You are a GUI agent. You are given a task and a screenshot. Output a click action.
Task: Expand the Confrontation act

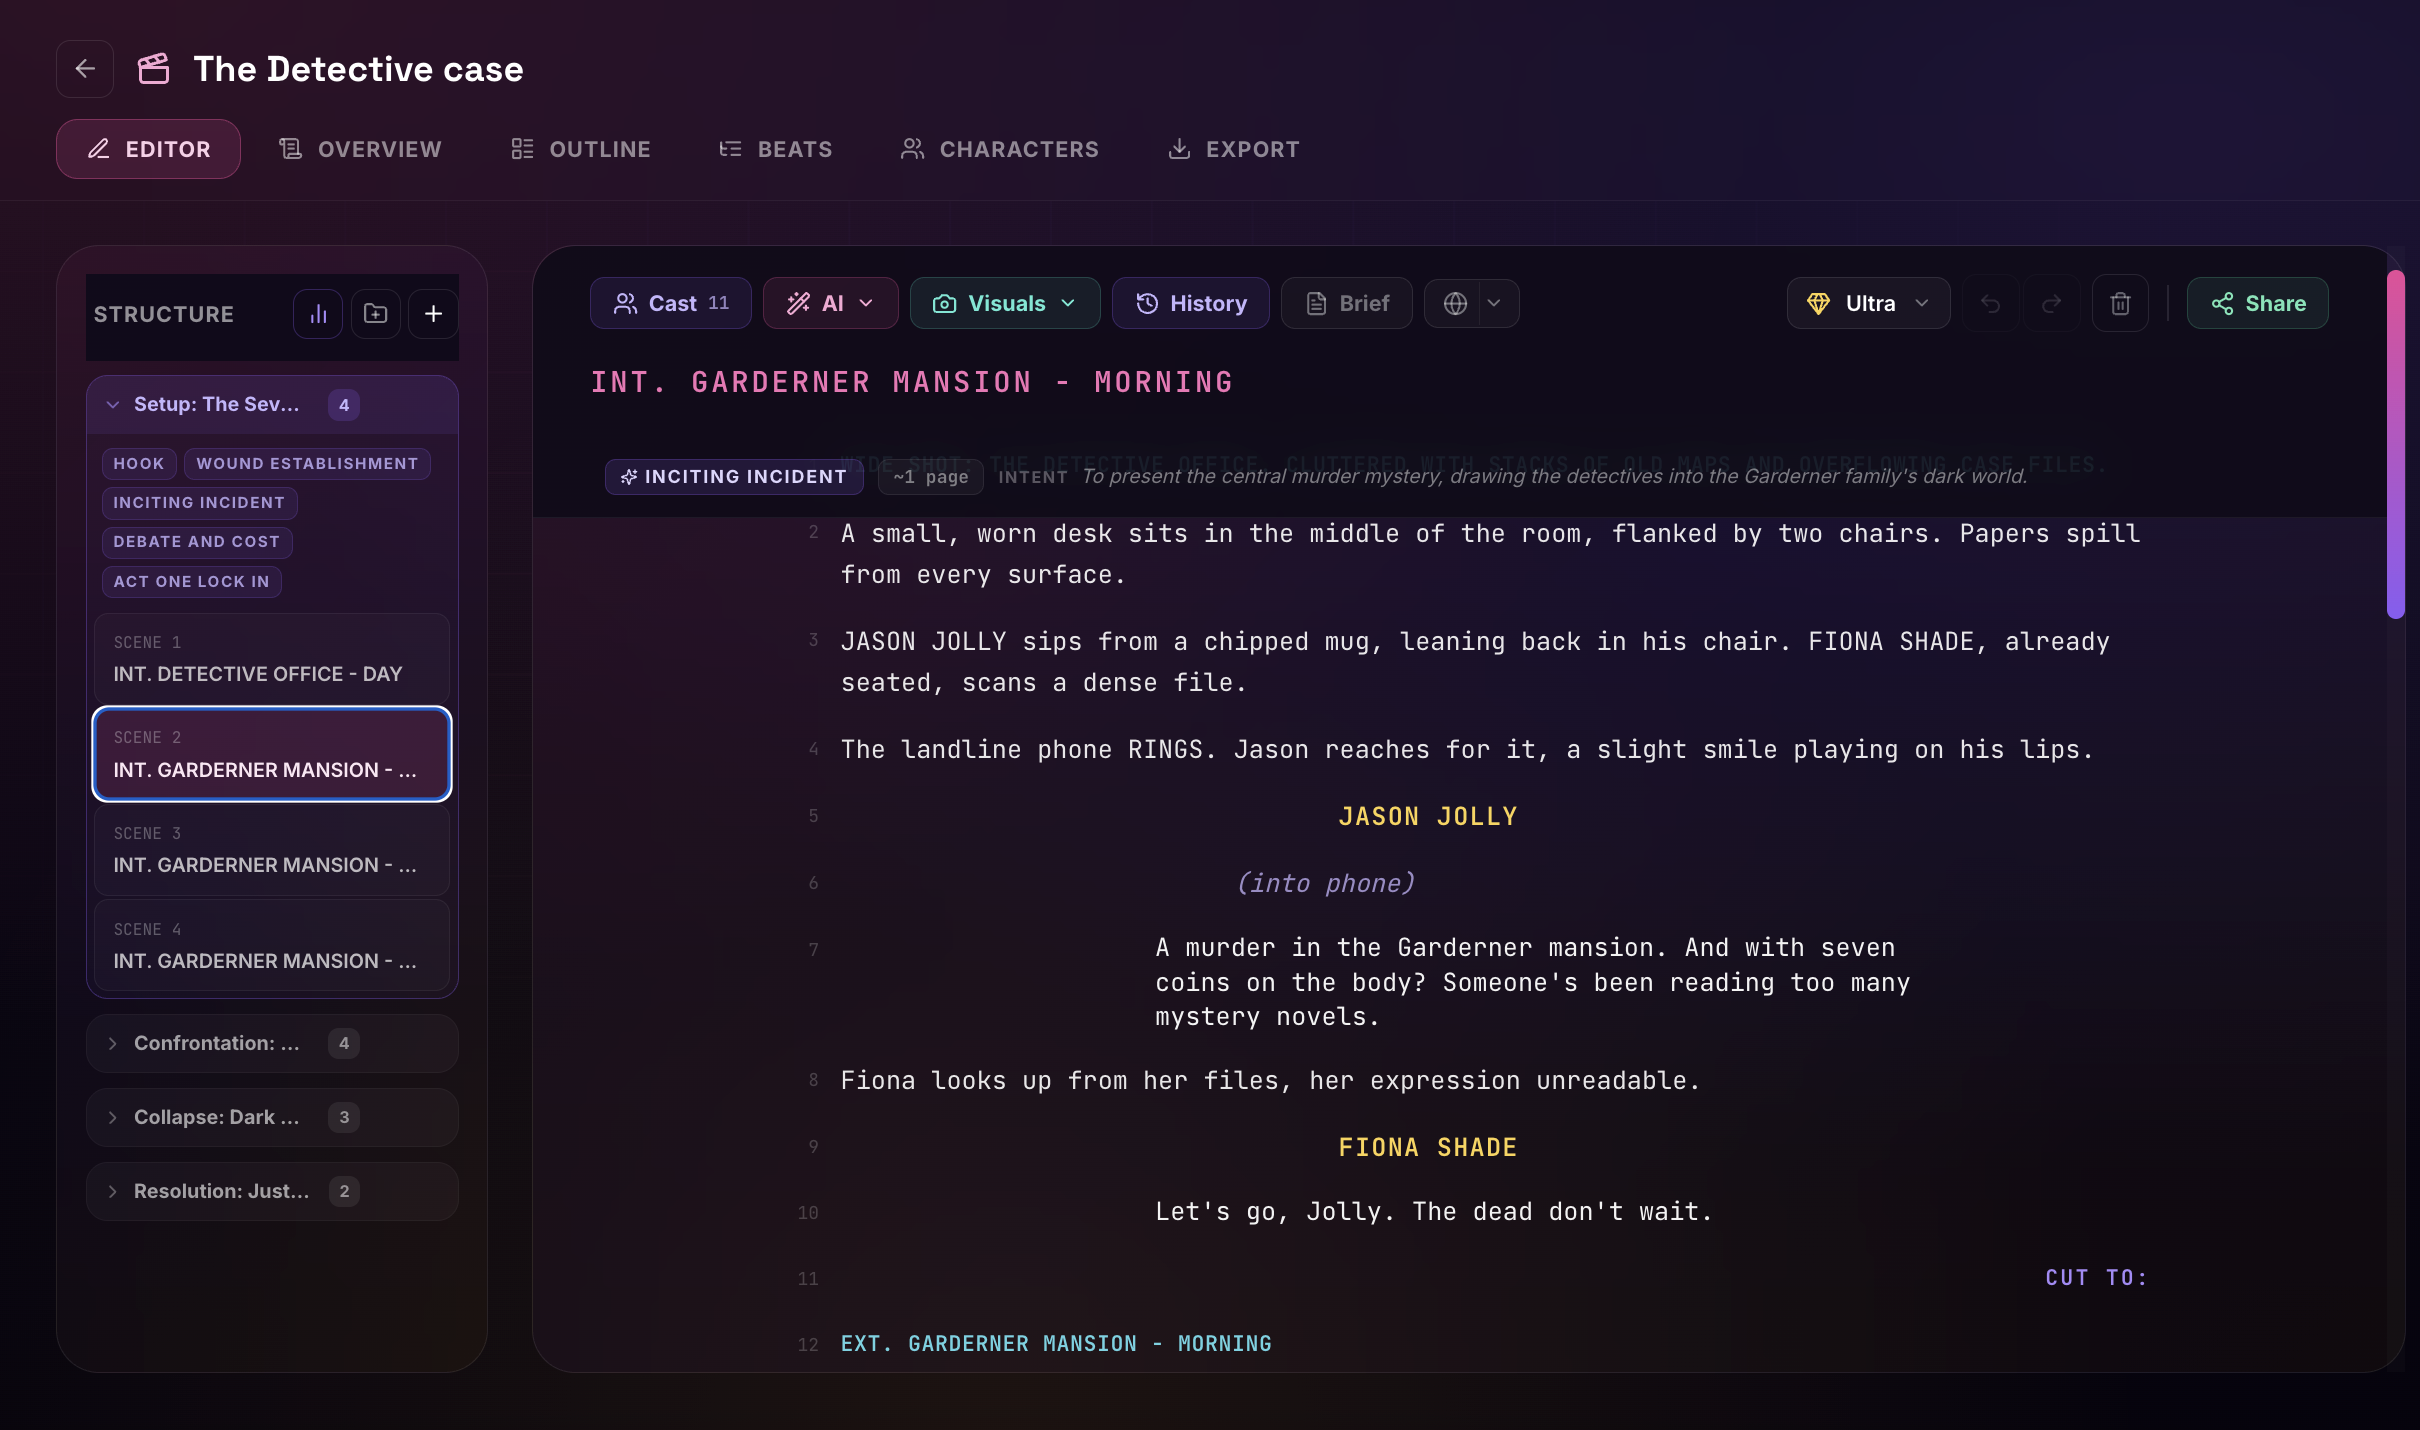coord(272,1043)
